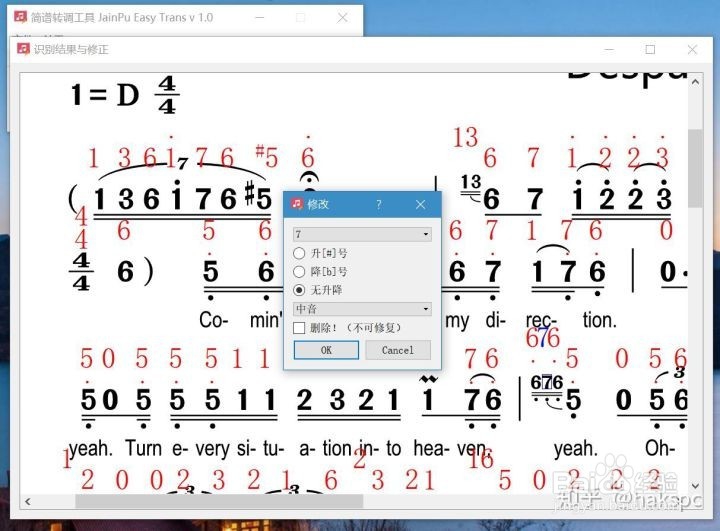Select the 无升降 natural radio button

point(299,290)
